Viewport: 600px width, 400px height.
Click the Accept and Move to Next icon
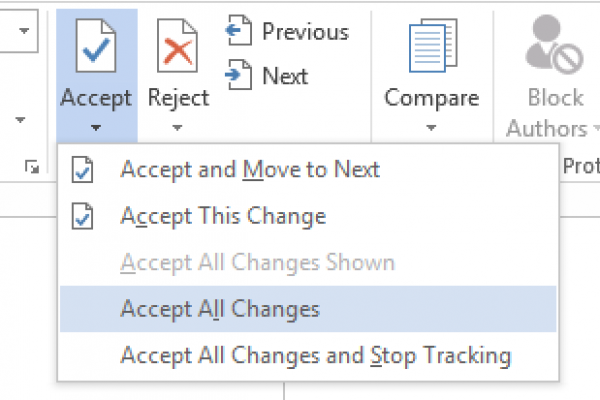[83, 170]
